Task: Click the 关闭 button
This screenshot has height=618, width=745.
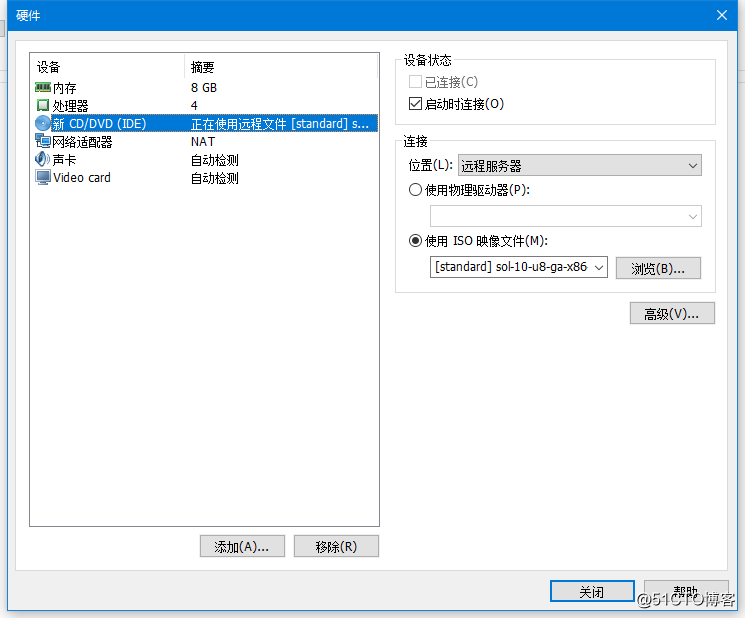Action: click(x=592, y=591)
